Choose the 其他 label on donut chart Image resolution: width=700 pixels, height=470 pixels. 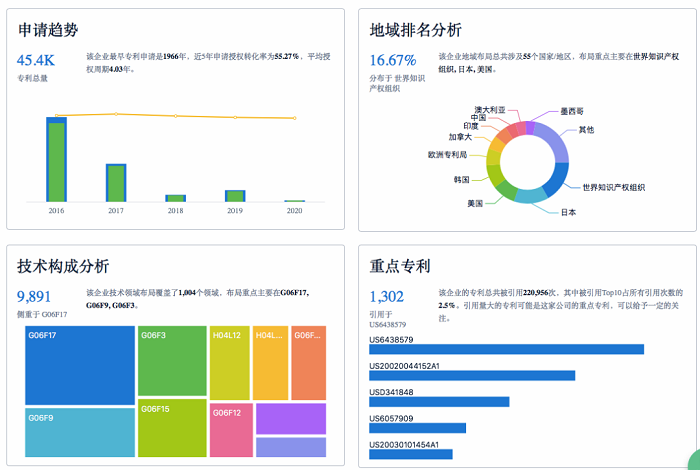586,130
